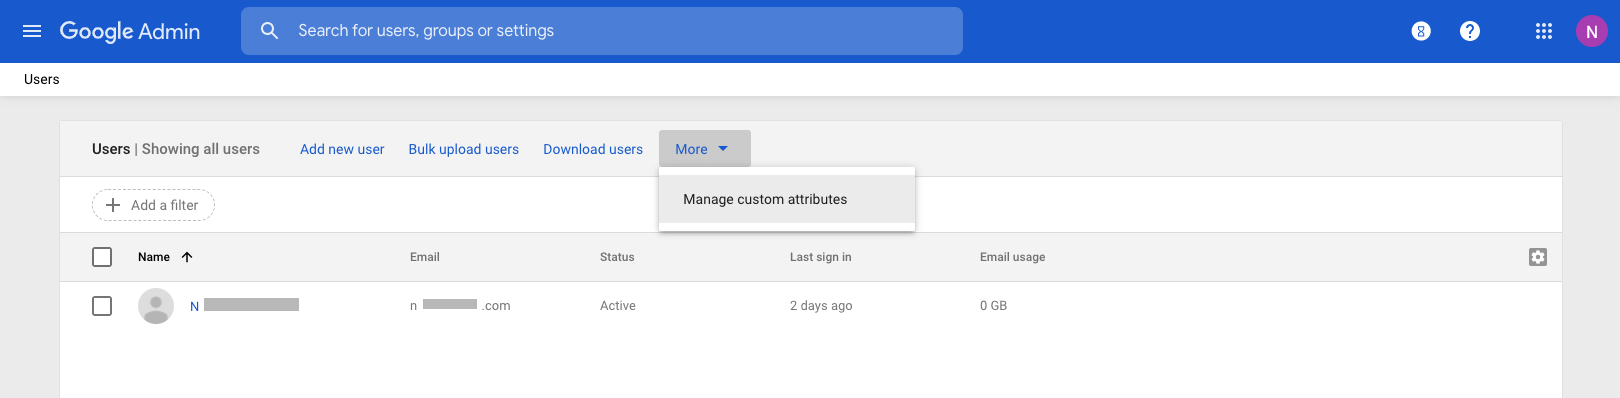Click Download users
The width and height of the screenshot is (1620, 398).
coord(593,149)
